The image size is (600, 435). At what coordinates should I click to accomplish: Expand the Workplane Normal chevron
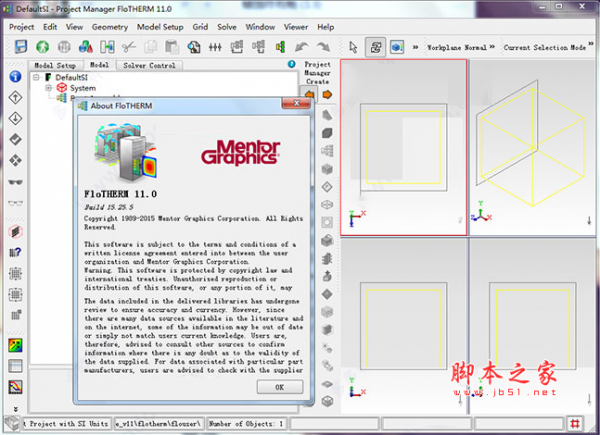(x=492, y=47)
